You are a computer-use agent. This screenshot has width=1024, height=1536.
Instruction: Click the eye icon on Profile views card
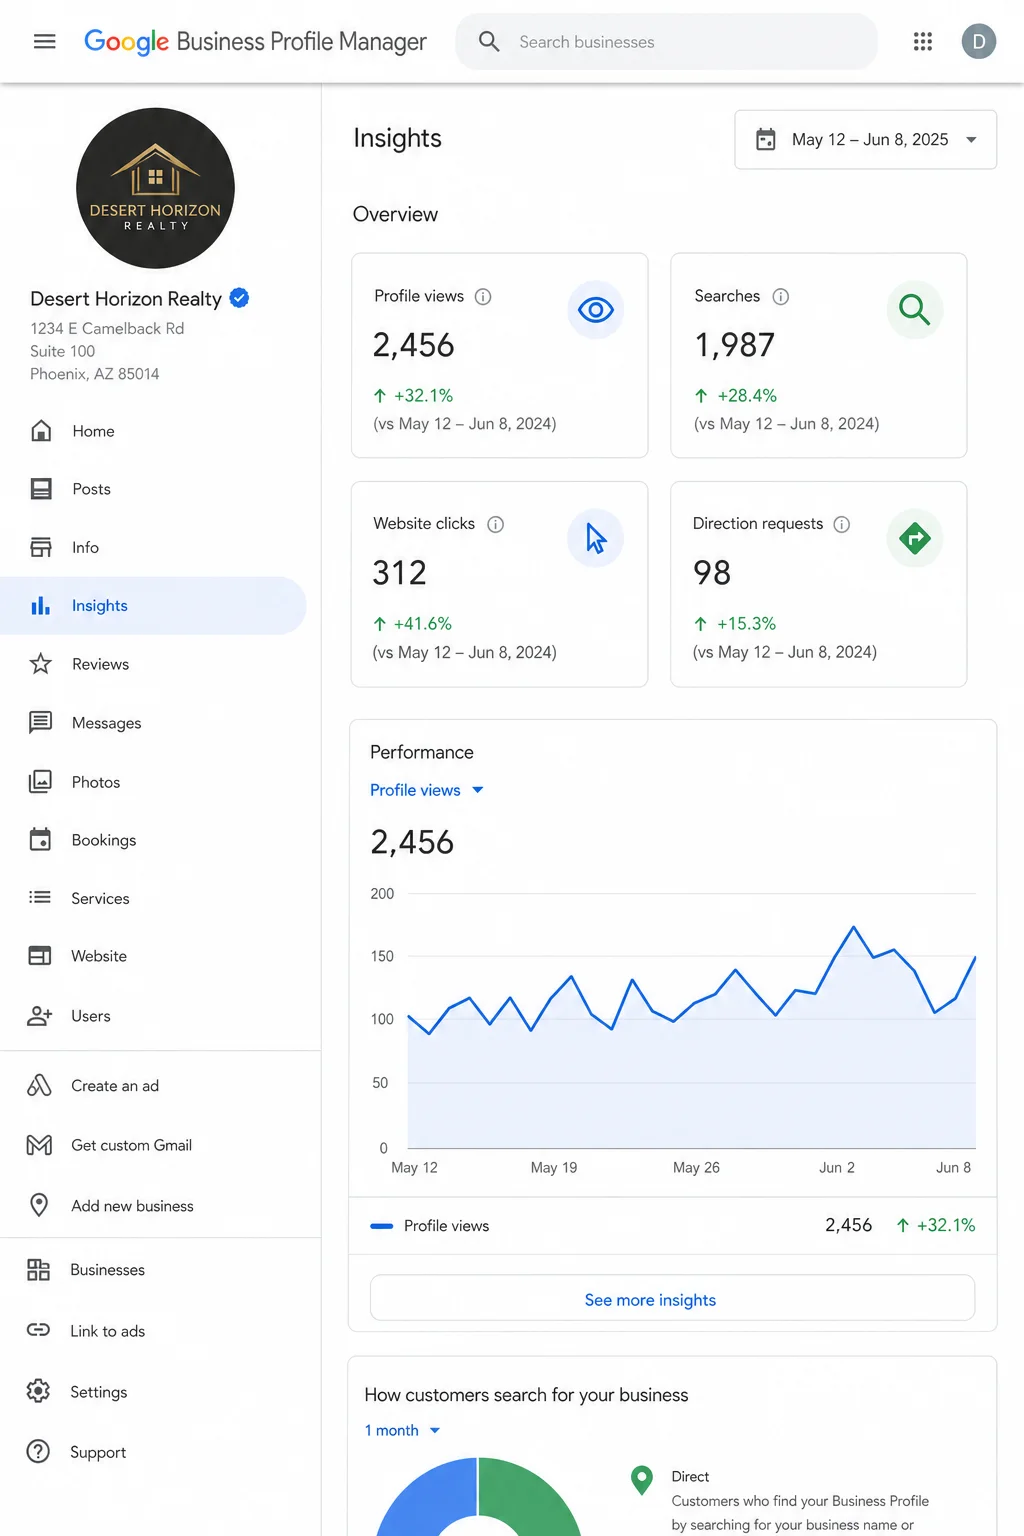click(x=596, y=310)
